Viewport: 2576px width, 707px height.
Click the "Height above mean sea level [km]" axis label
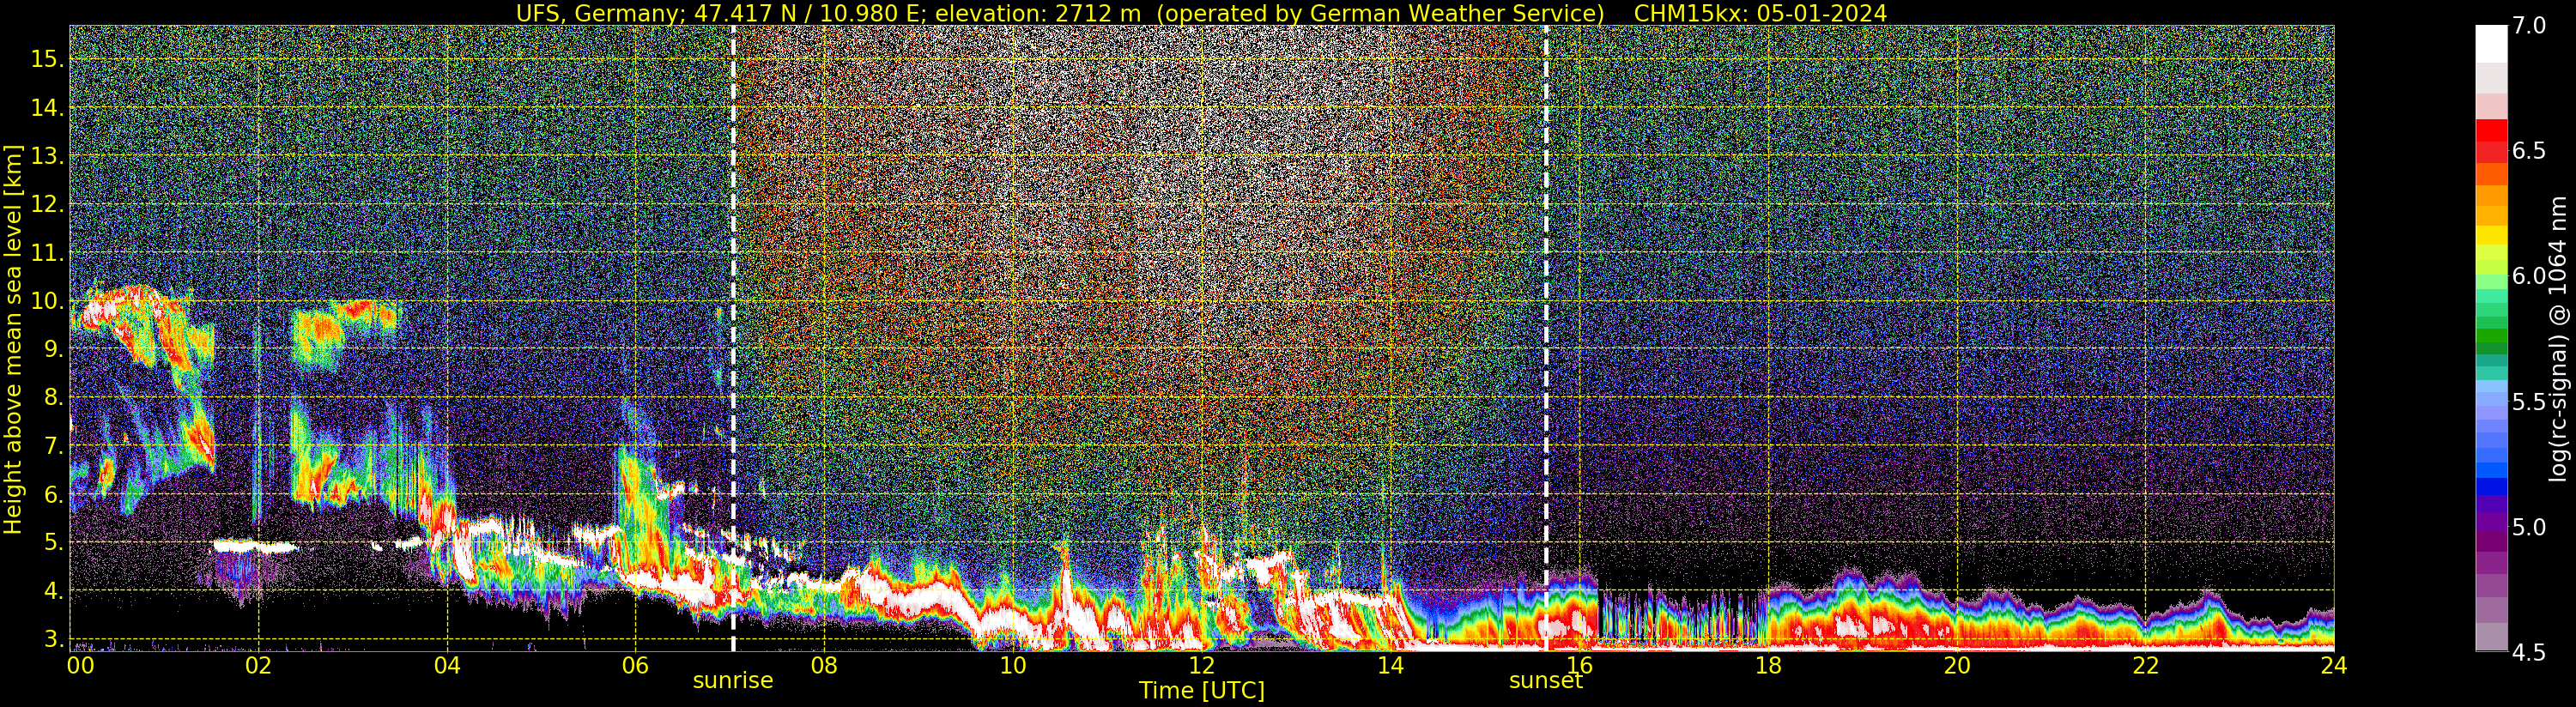tap(14, 339)
